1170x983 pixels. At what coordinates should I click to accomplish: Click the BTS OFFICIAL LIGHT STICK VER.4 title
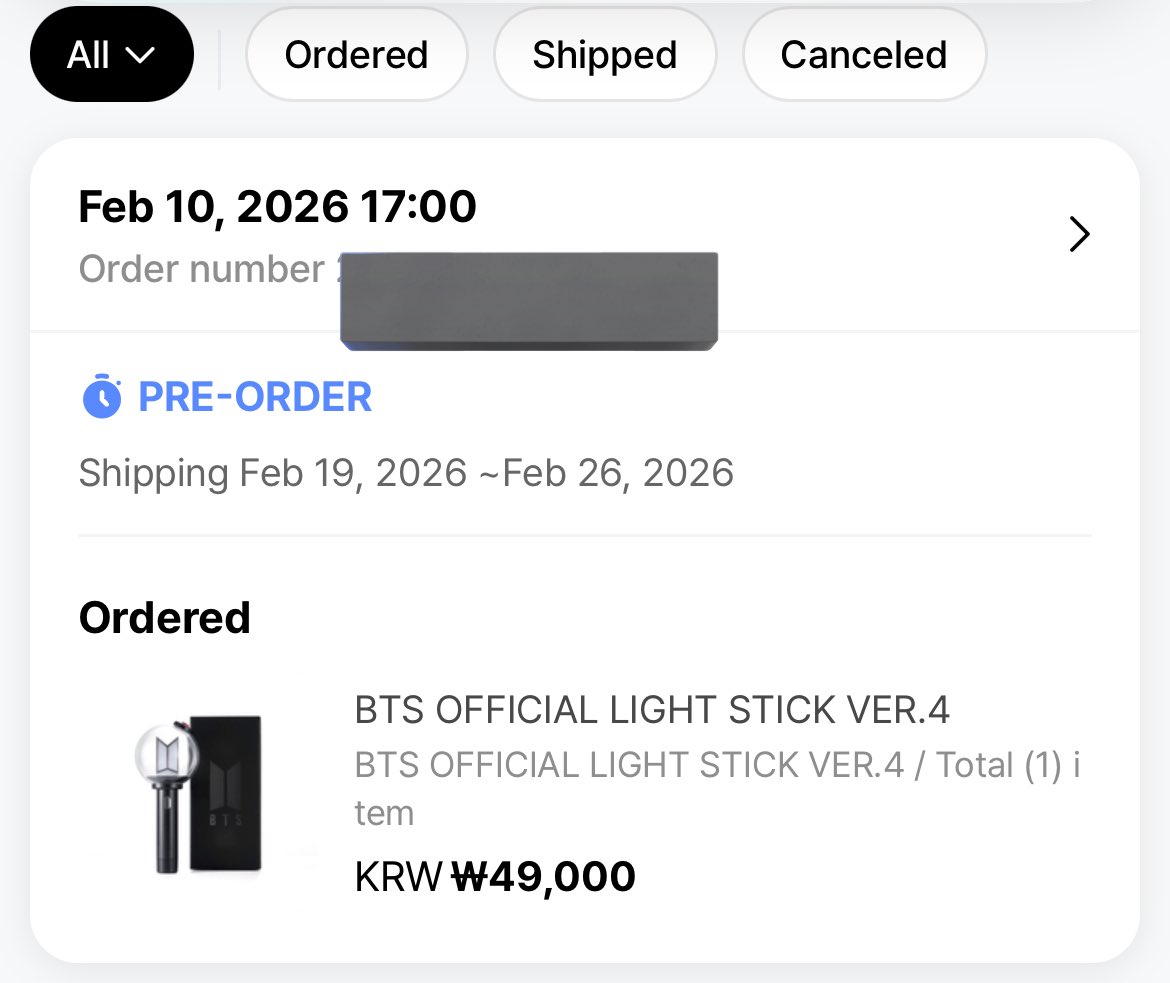pos(652,709)
